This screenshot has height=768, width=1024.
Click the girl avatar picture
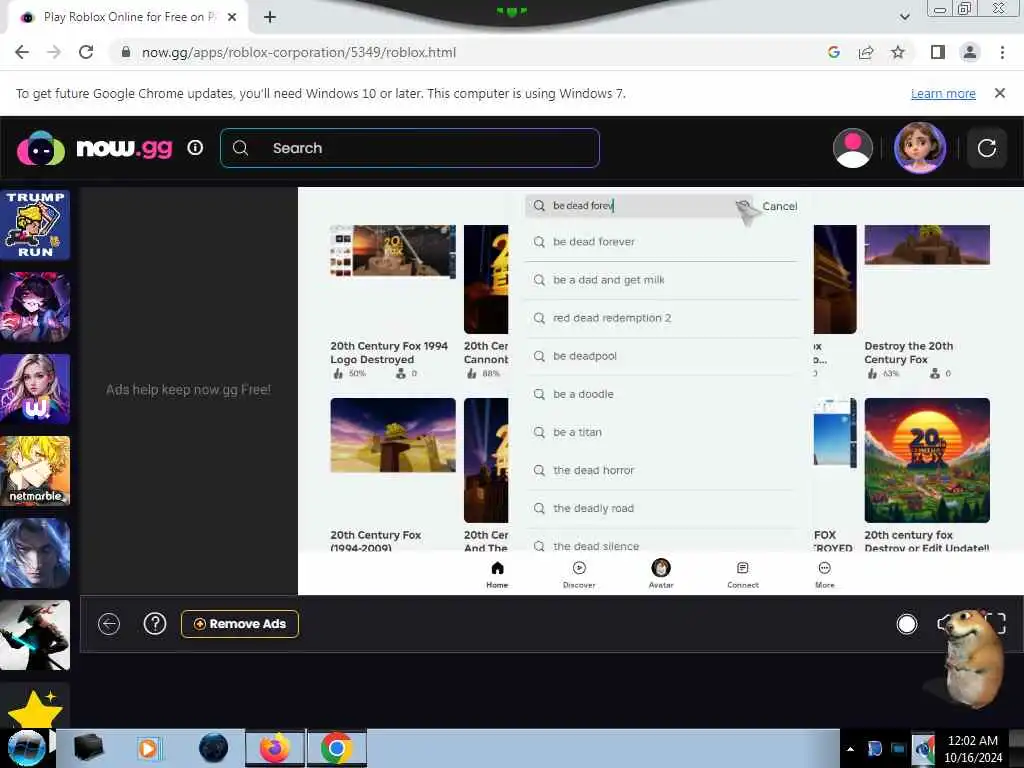point(920,148)
